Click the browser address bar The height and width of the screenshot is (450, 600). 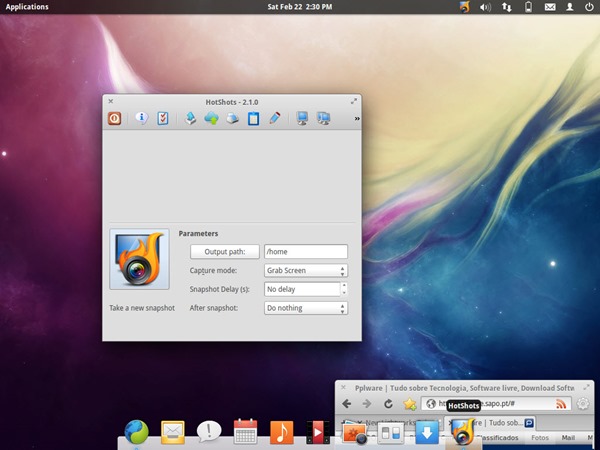coord(496,404)
